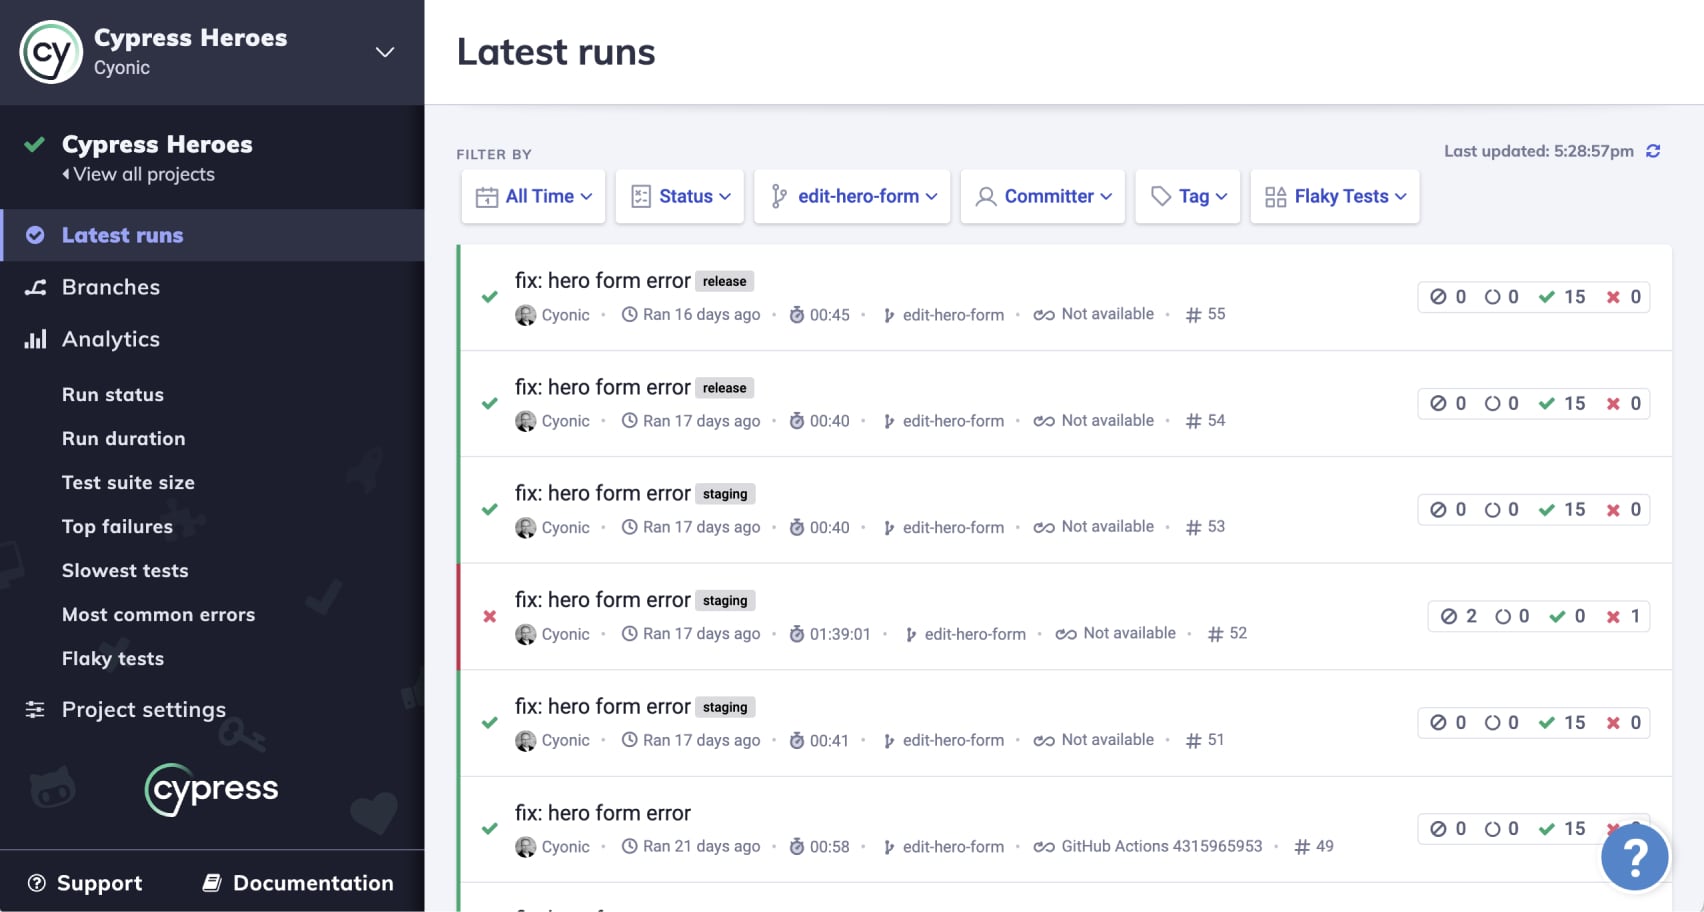Screen dimensions: 1704x912
Task: Open the Tag filter dropdown
Action: point(1188,197)
